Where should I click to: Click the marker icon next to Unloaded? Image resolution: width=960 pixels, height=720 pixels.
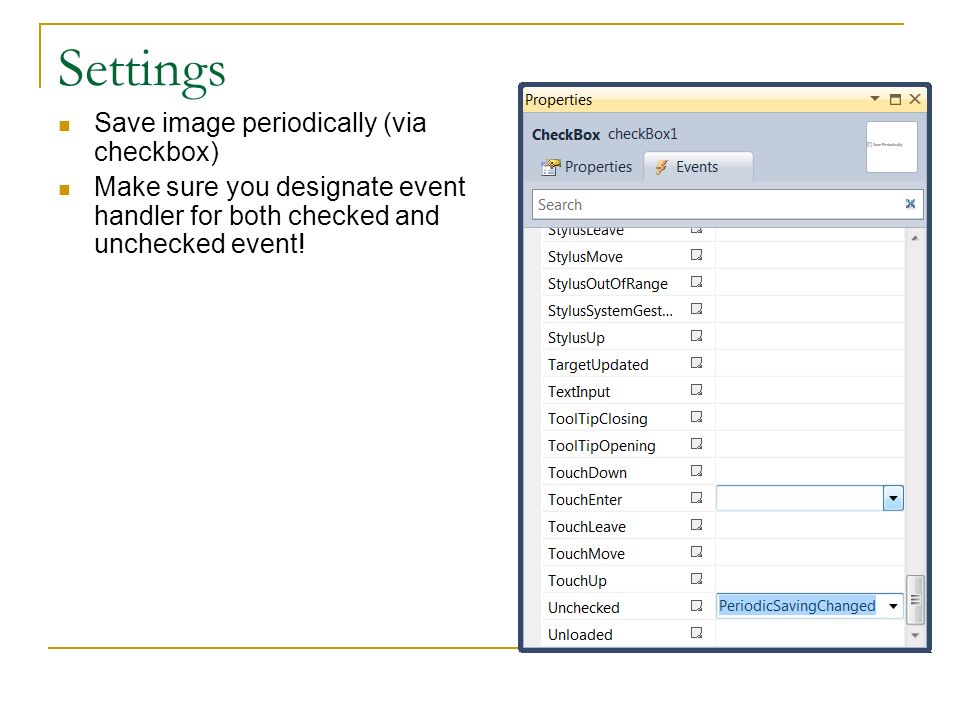697,632
